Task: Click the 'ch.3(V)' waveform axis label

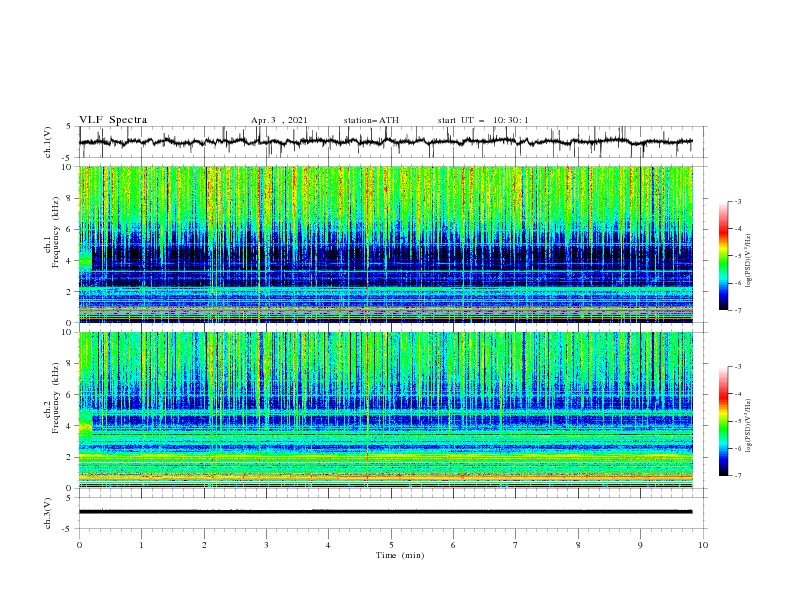Action: [x=48, y=513]
